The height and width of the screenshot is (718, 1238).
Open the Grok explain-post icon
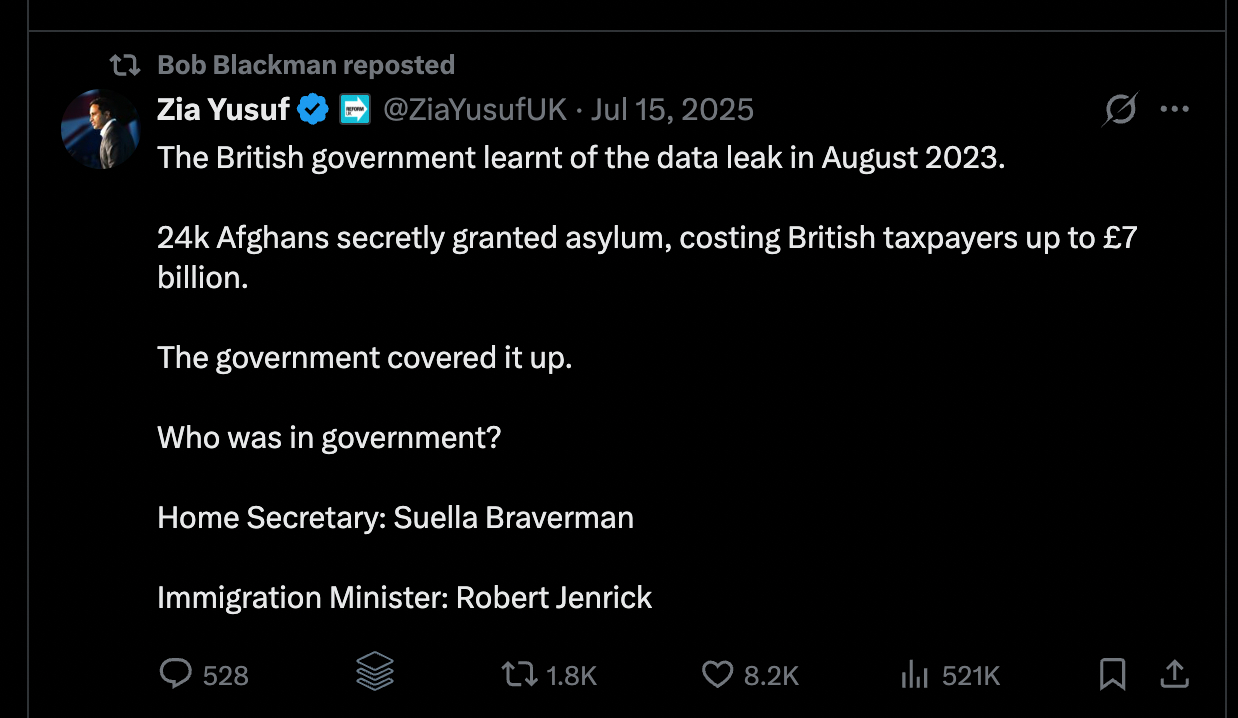[x=1120, y=109]
